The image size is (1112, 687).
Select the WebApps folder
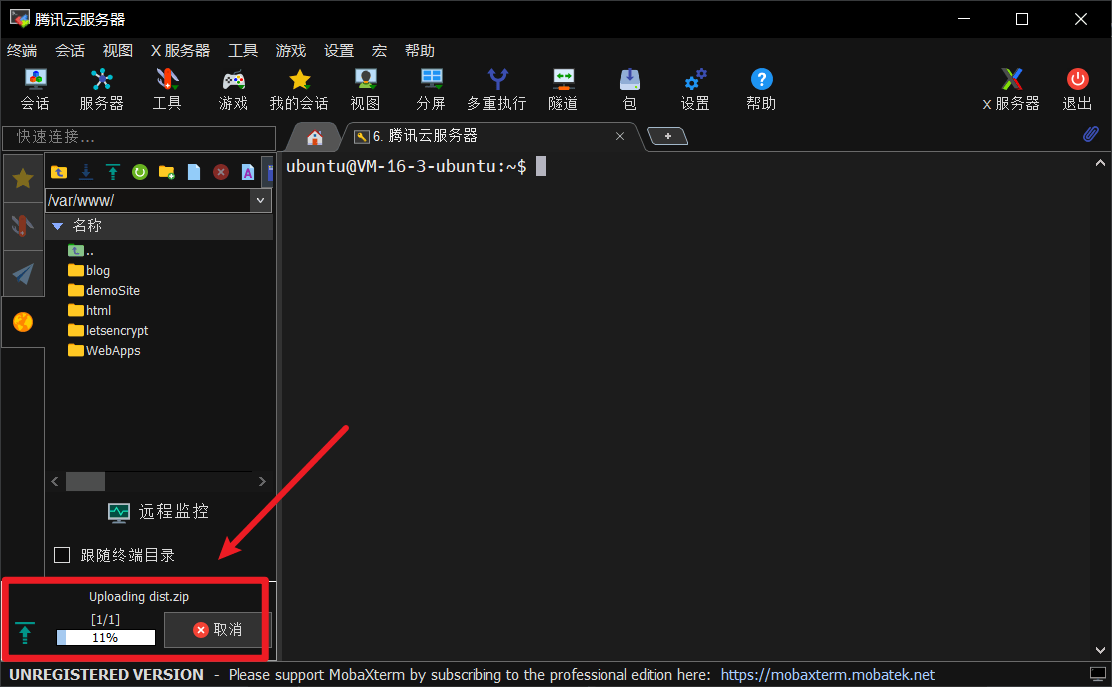pyautogui.click(x=104, y=350)
